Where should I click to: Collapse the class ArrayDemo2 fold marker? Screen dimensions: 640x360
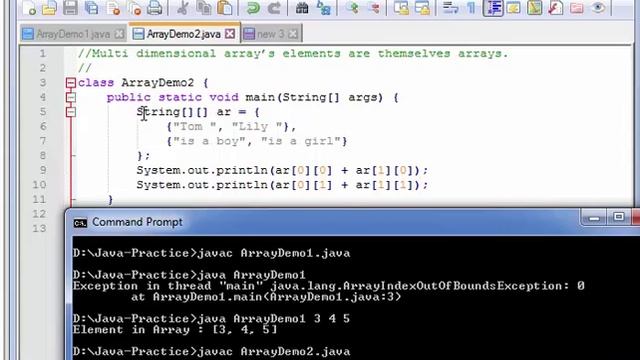[71, 83]
